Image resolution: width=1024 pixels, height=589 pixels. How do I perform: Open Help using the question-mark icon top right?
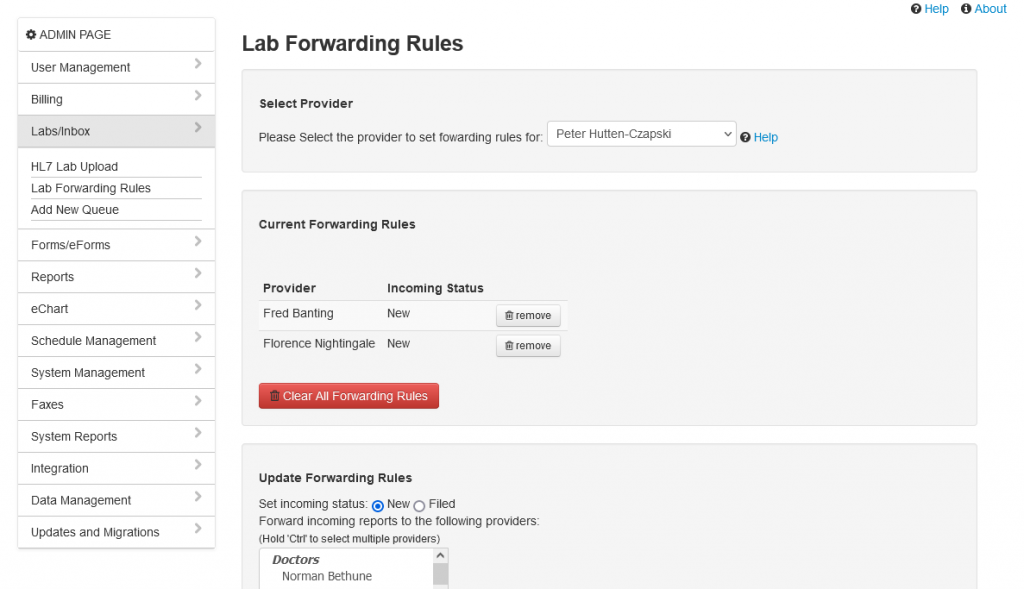(915, 8)
